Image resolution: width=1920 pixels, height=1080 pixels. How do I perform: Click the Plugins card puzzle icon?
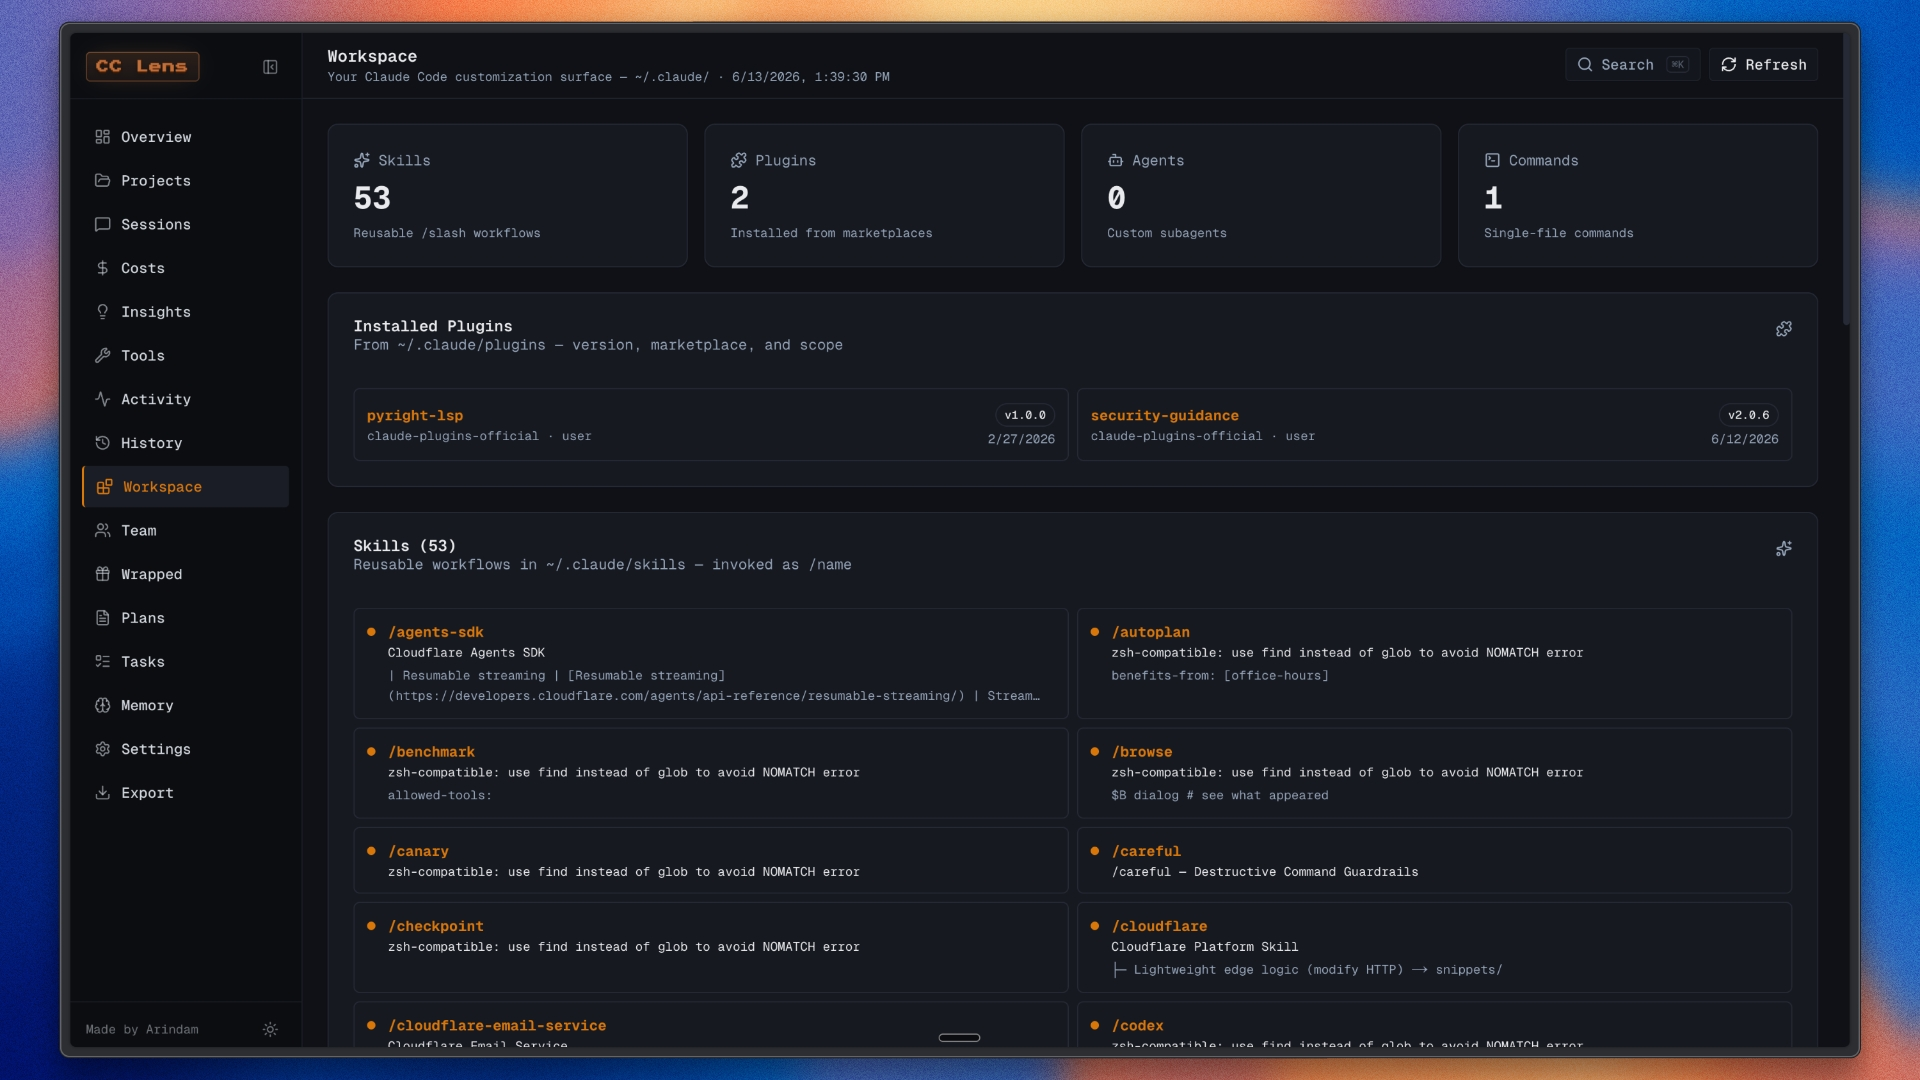click(739, 161)
